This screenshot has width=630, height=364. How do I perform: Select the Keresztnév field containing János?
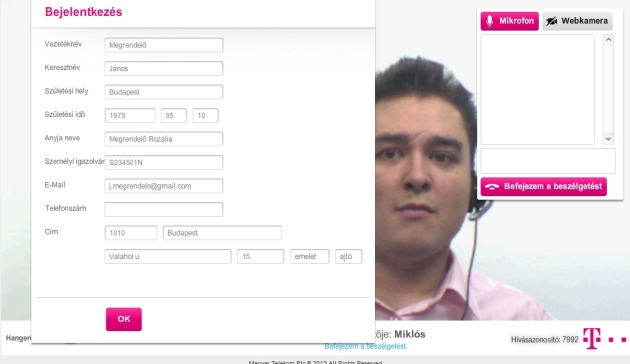pos(164,68)
